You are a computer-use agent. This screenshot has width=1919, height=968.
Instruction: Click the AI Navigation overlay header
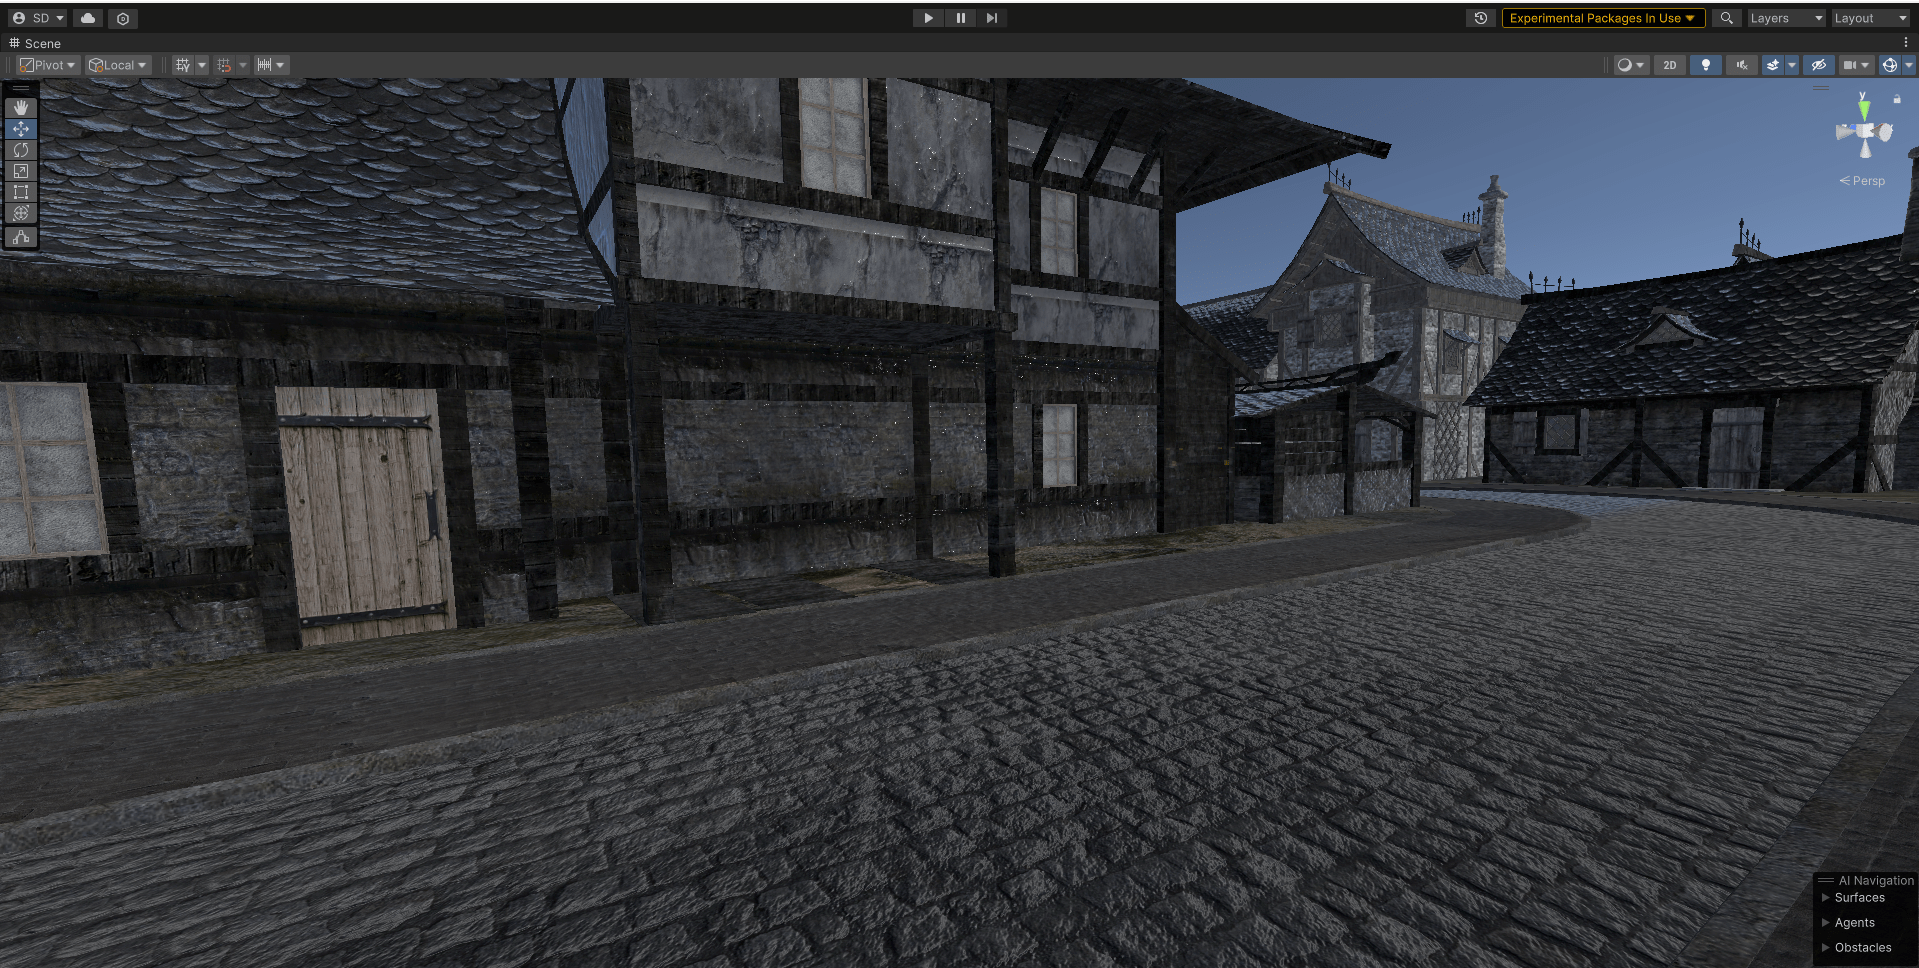click(1866, 881)
